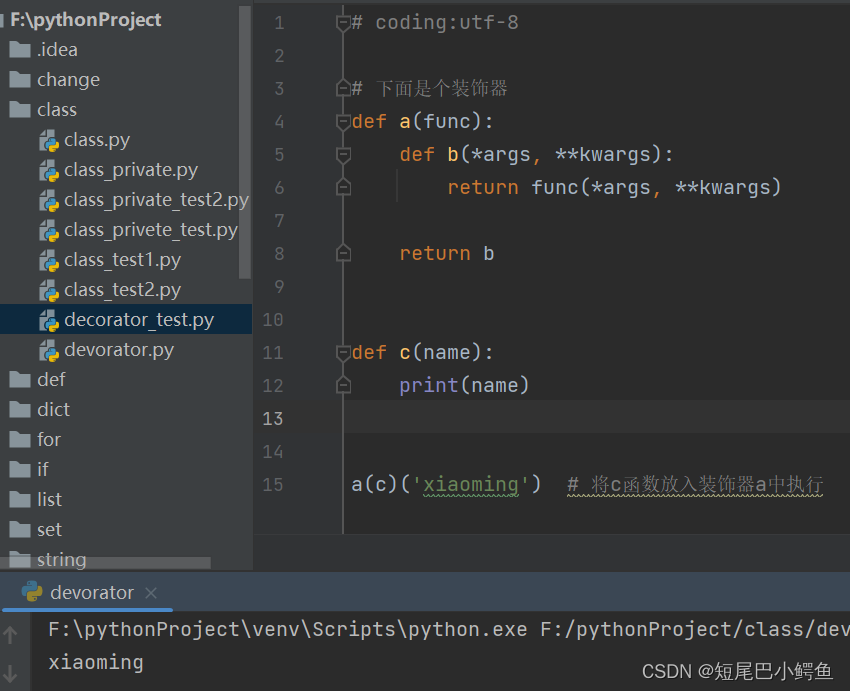Screen dimensions: 850x691
Task: Click the 'return b' statement
Action: (447, 254)
